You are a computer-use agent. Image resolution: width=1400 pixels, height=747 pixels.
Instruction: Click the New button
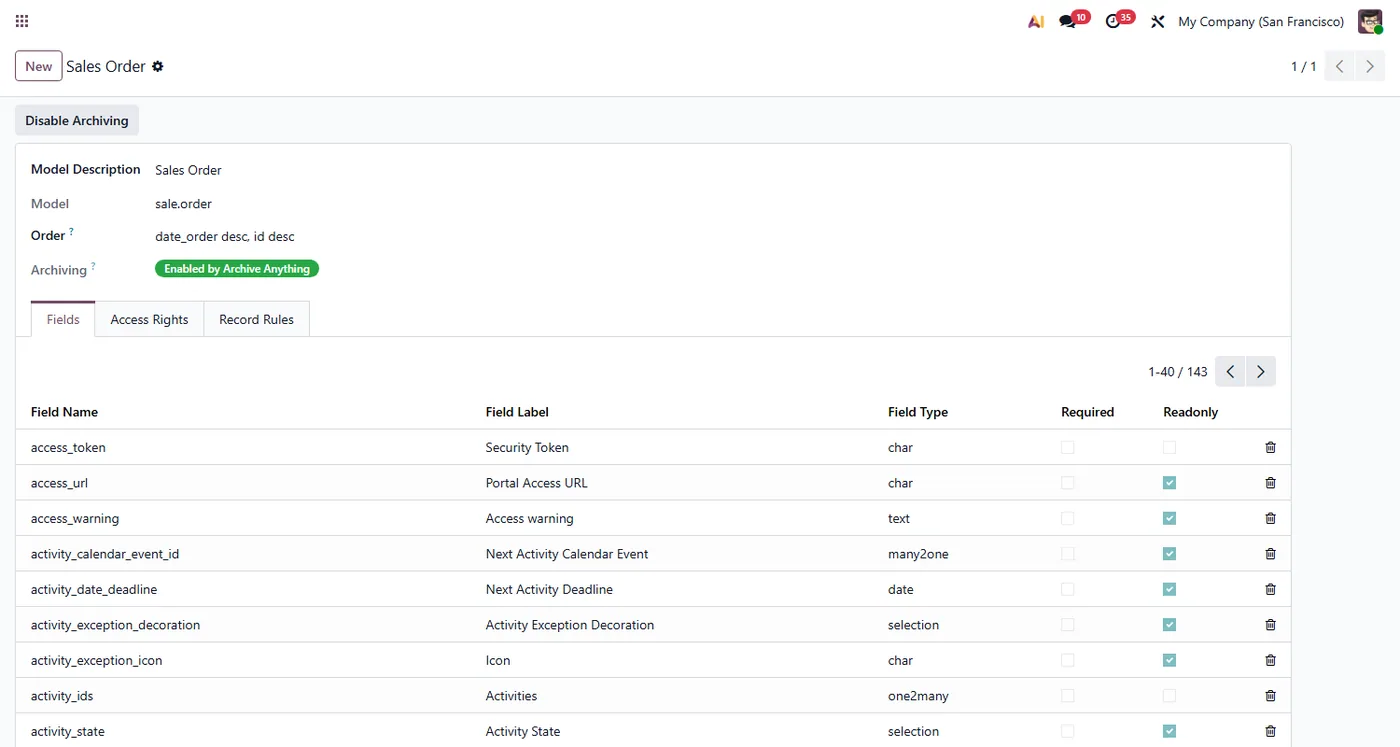(x=39, y=66)
